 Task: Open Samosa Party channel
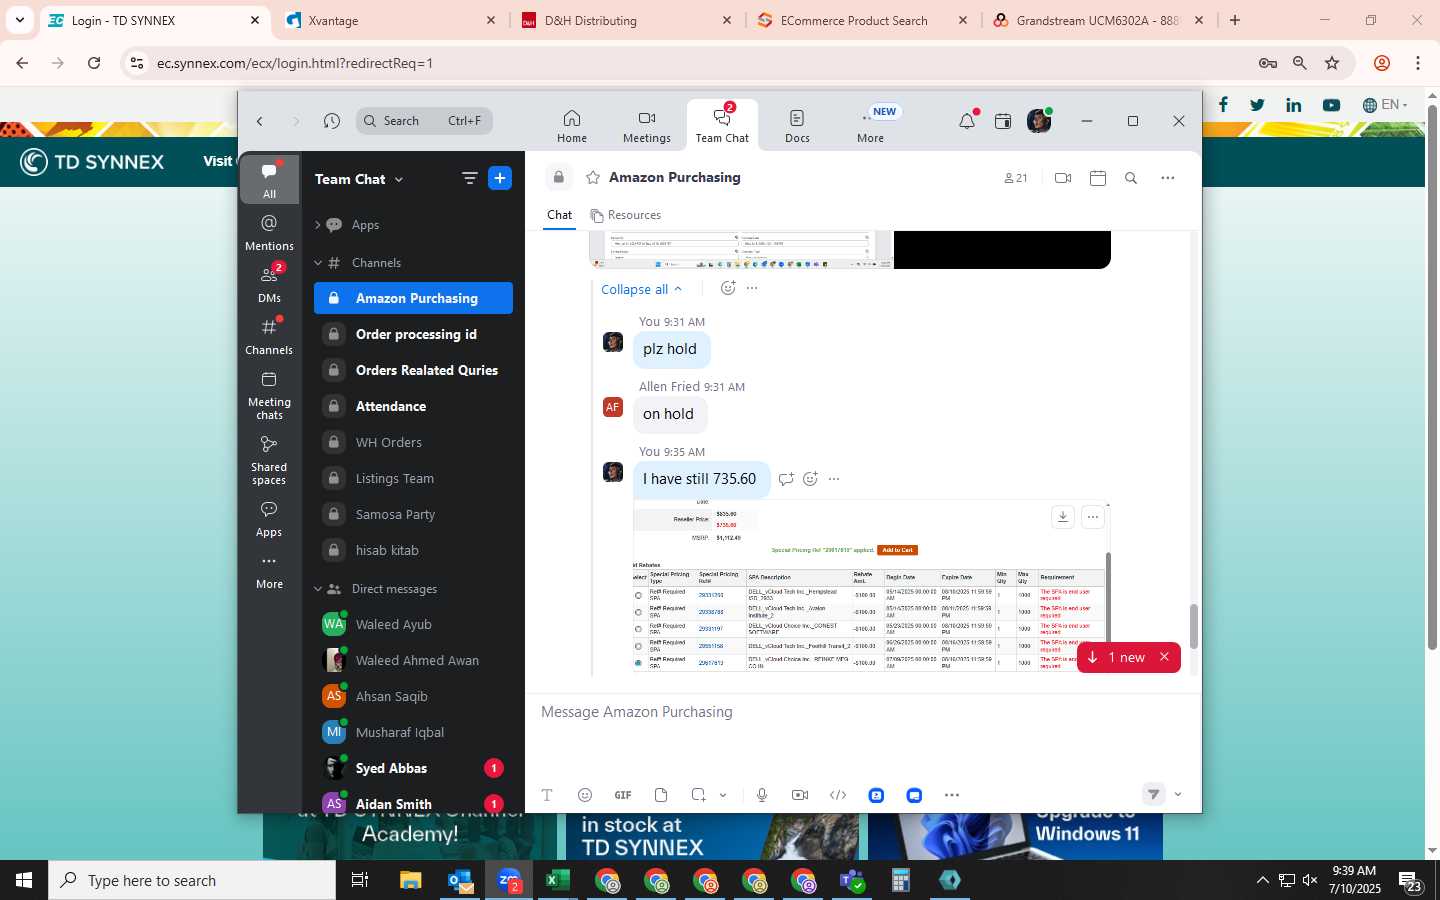(x=413, y=514)
